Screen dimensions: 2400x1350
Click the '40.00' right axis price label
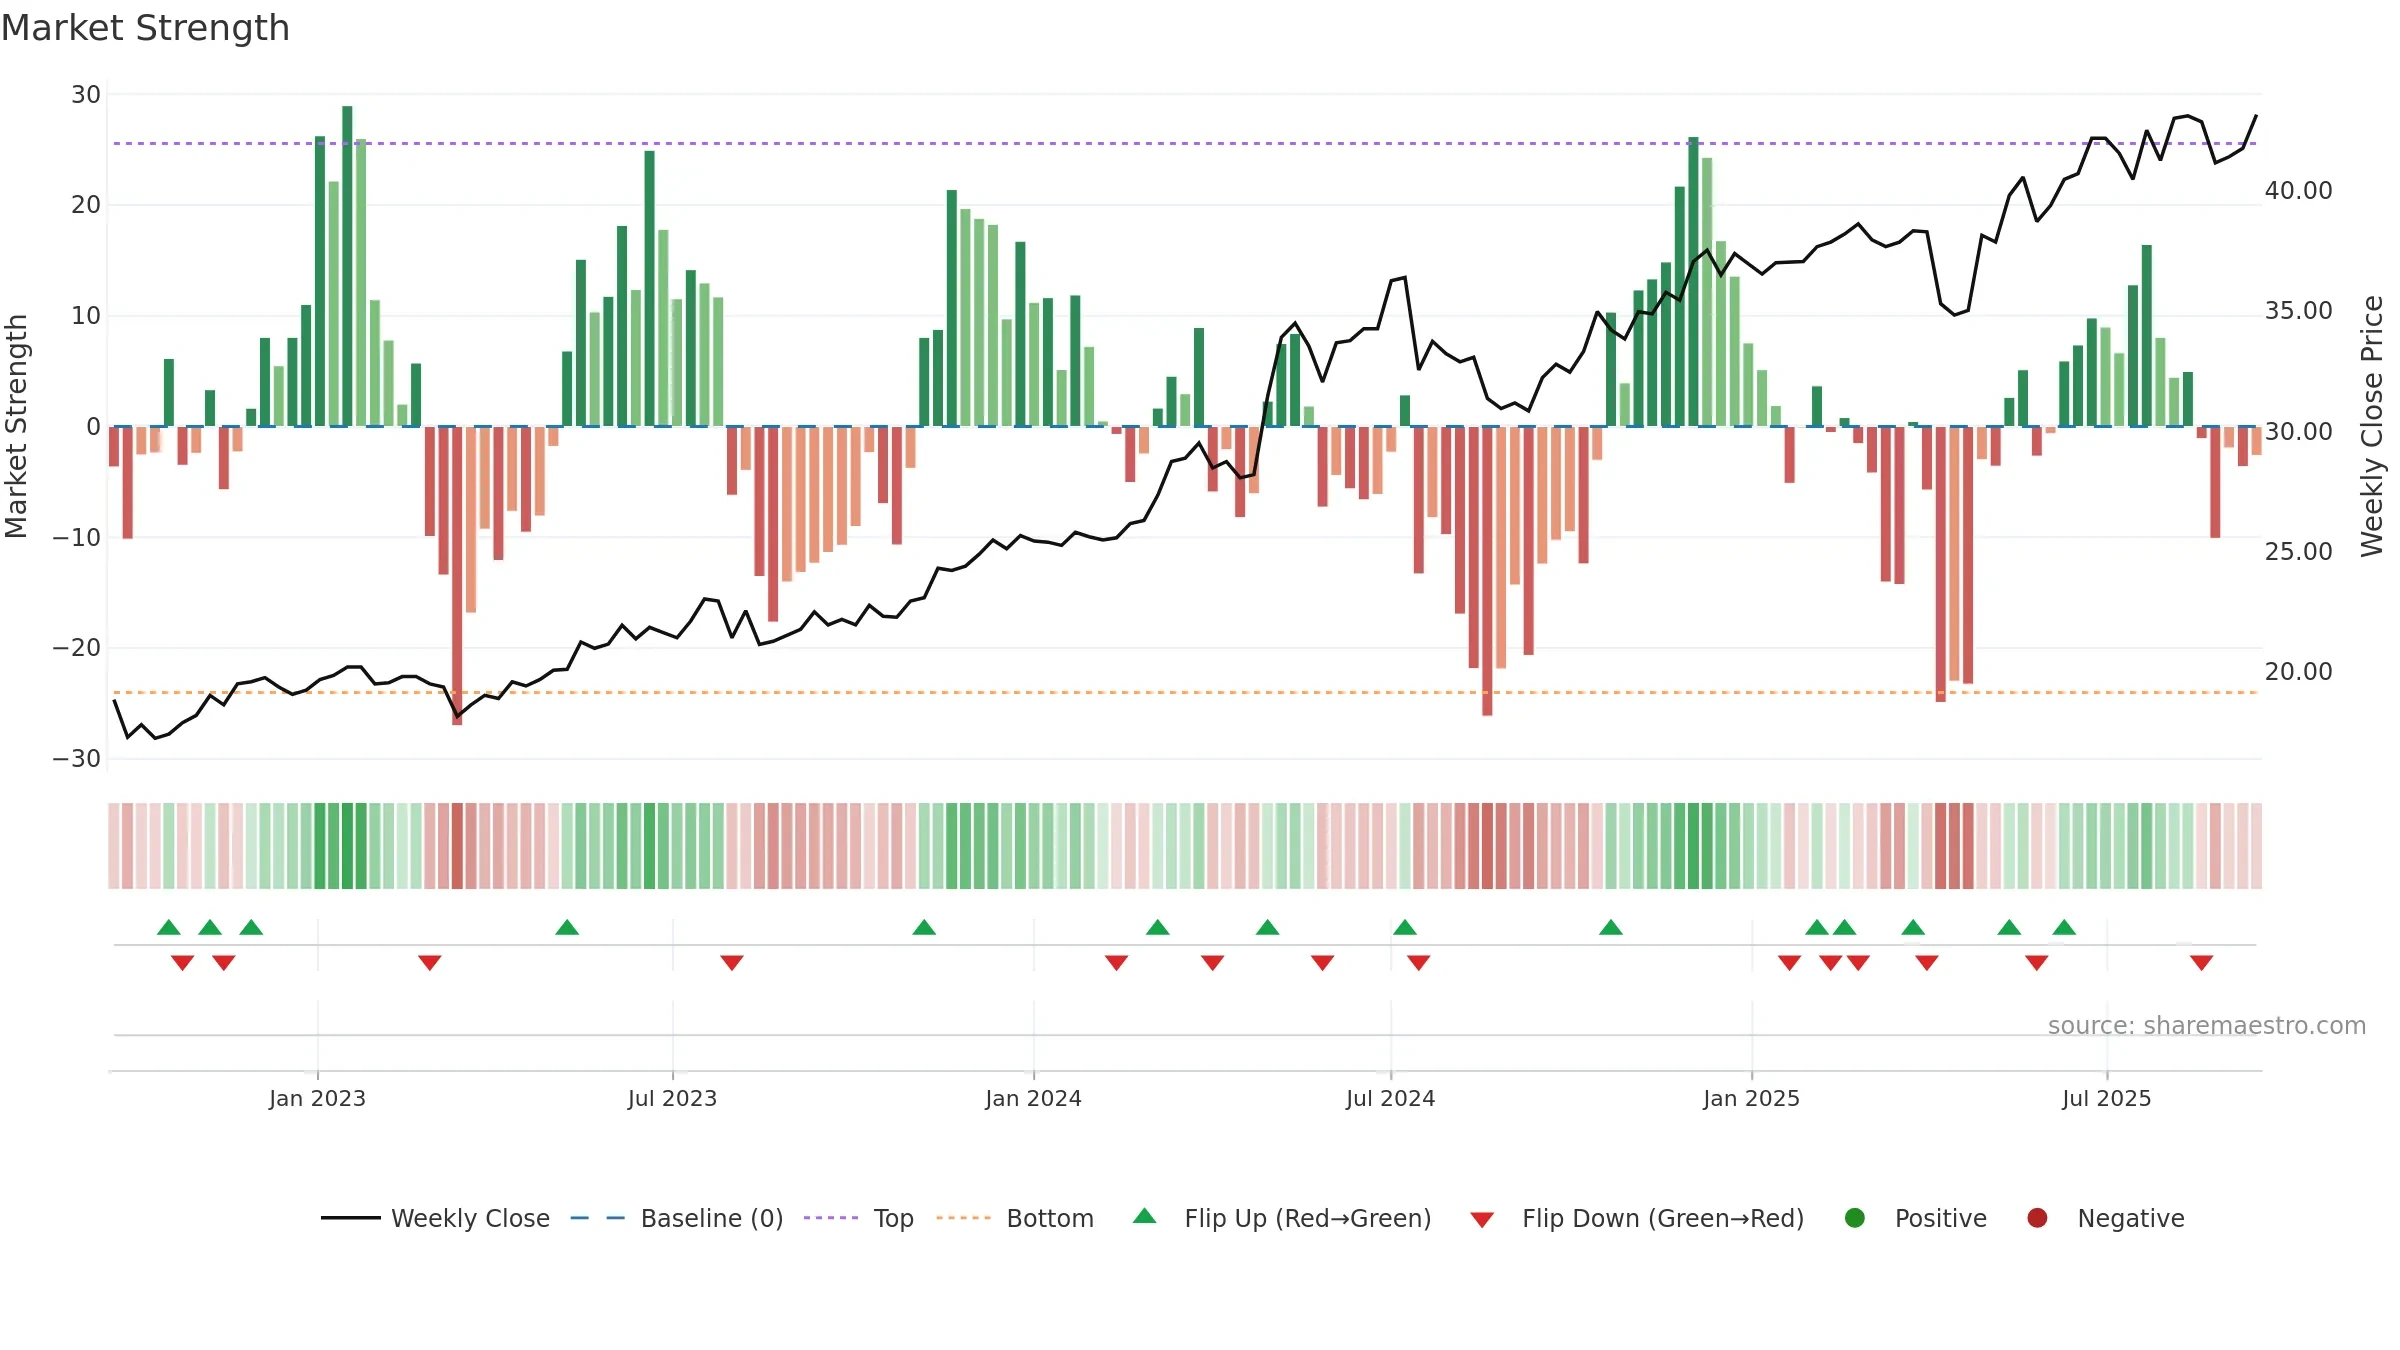coord(2298,191)
